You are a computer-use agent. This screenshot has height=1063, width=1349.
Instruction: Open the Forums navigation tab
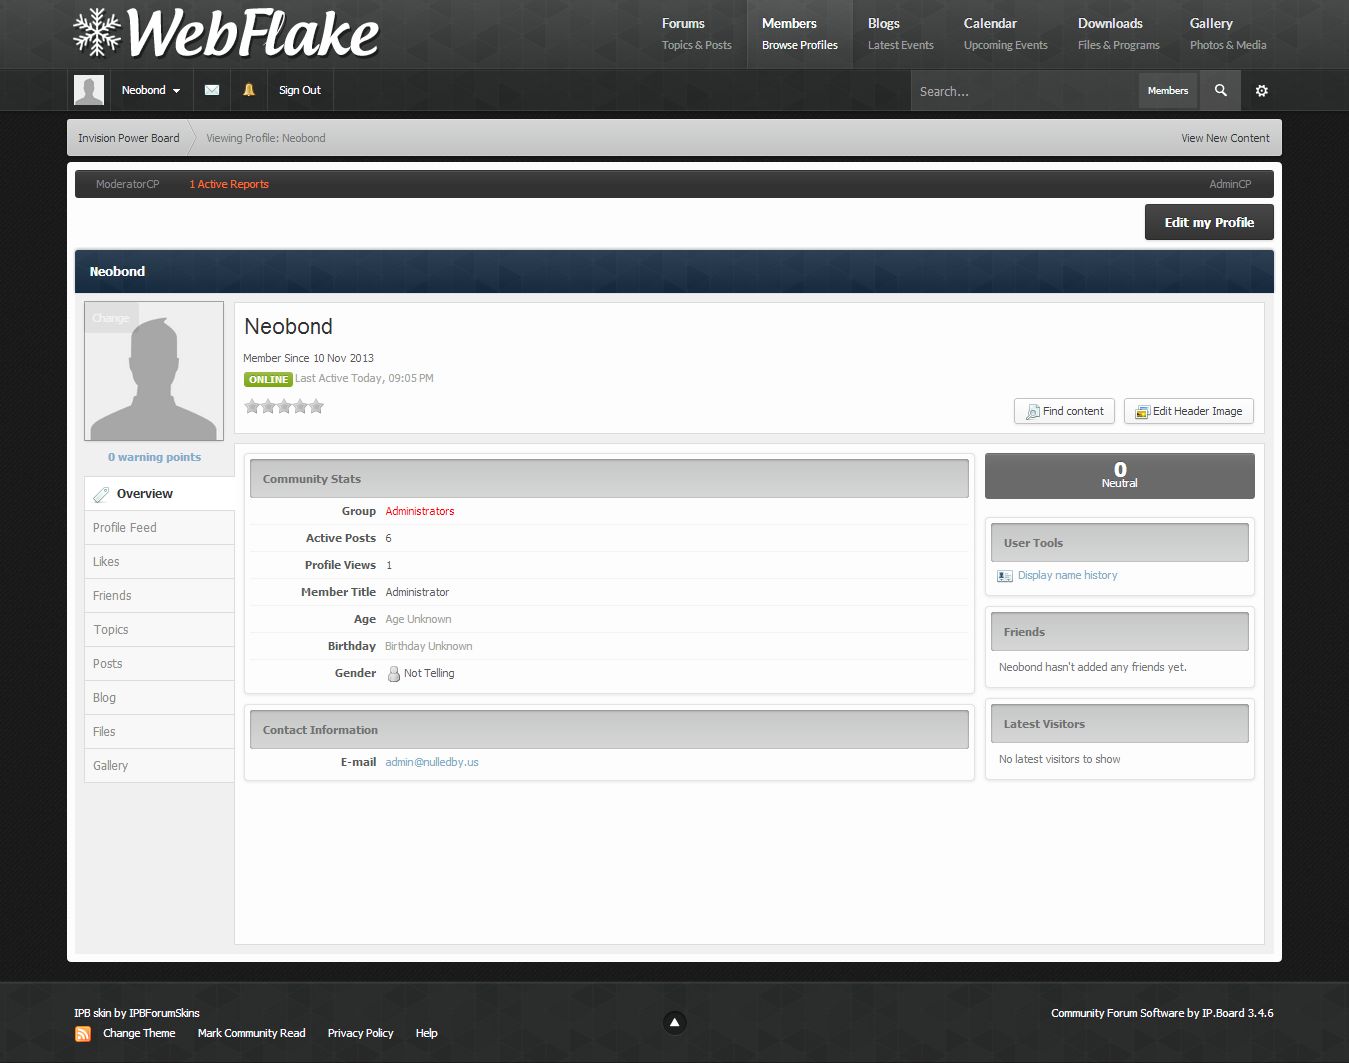pyautogui.click(x=696, y=34)
